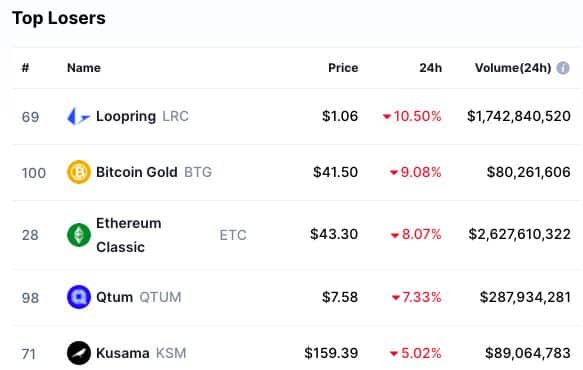Sort by the # rank column header
This screenshot has width=583, height=370.
click(x=25, y=68)
